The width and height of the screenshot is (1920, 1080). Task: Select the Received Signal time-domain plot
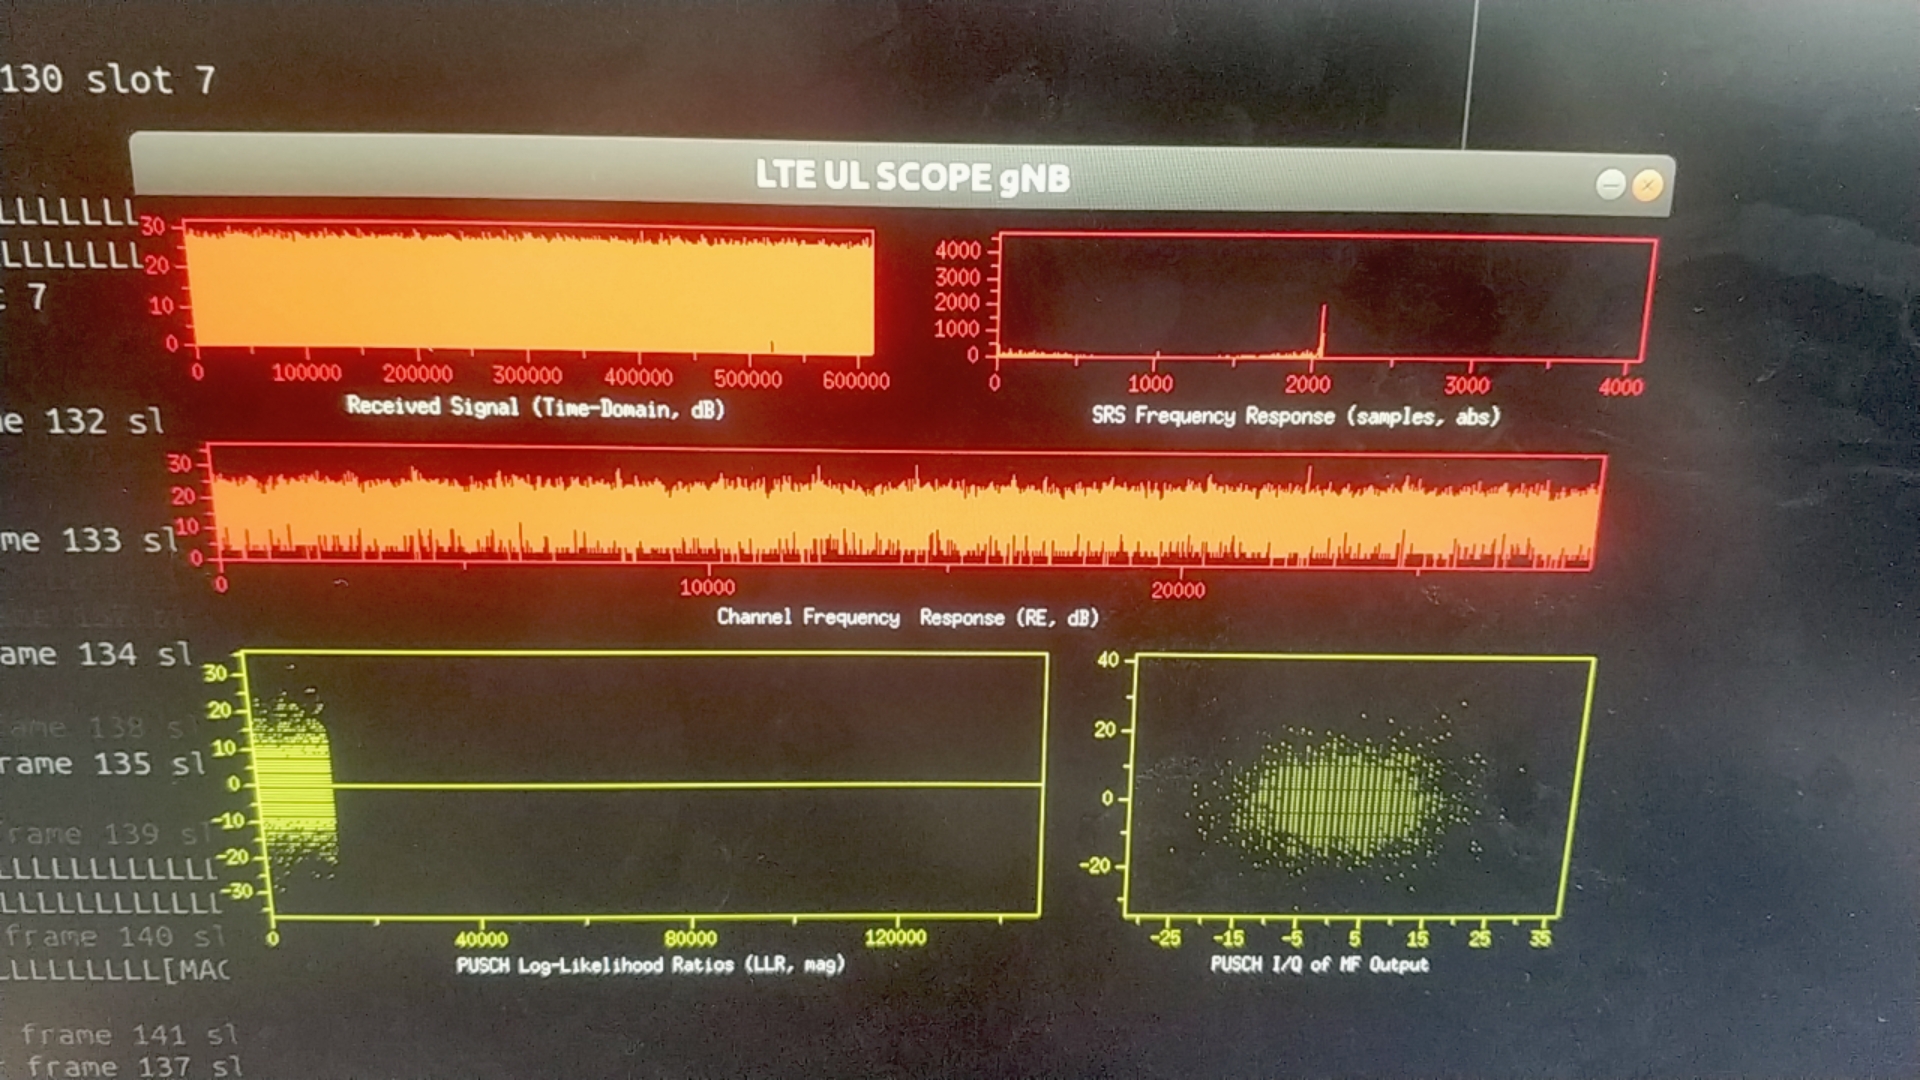530,290
